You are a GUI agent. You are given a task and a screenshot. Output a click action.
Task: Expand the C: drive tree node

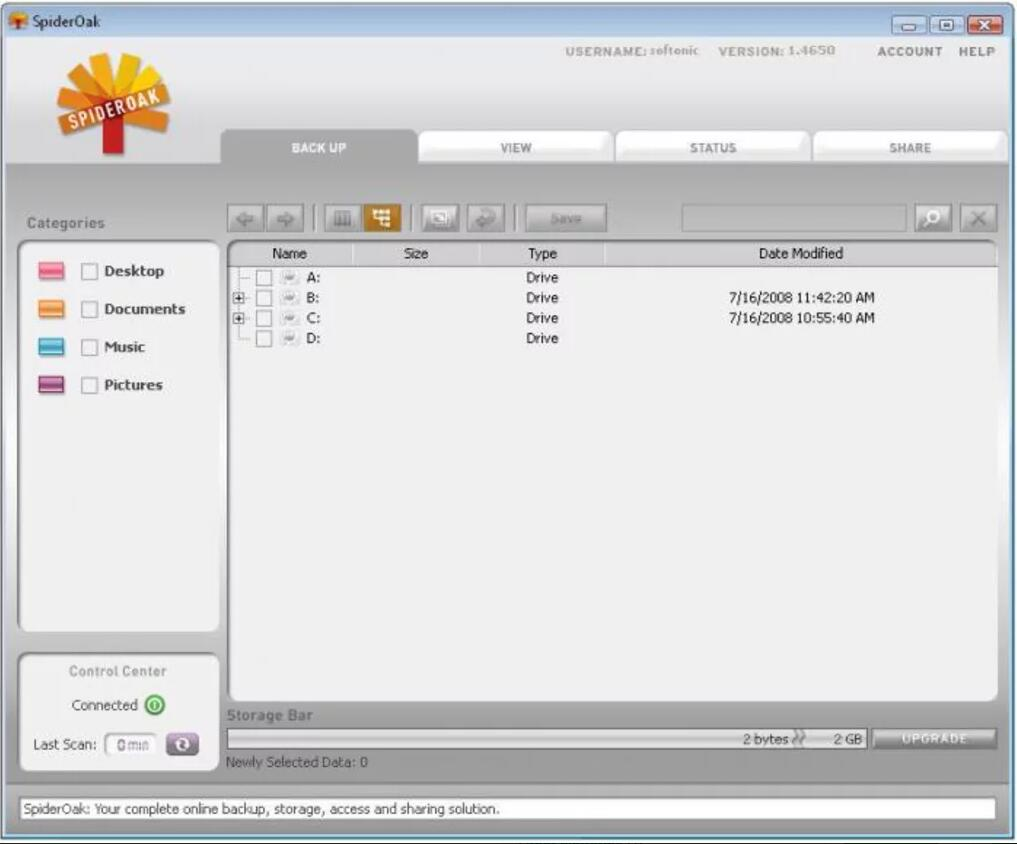click(x=238, y=318)
